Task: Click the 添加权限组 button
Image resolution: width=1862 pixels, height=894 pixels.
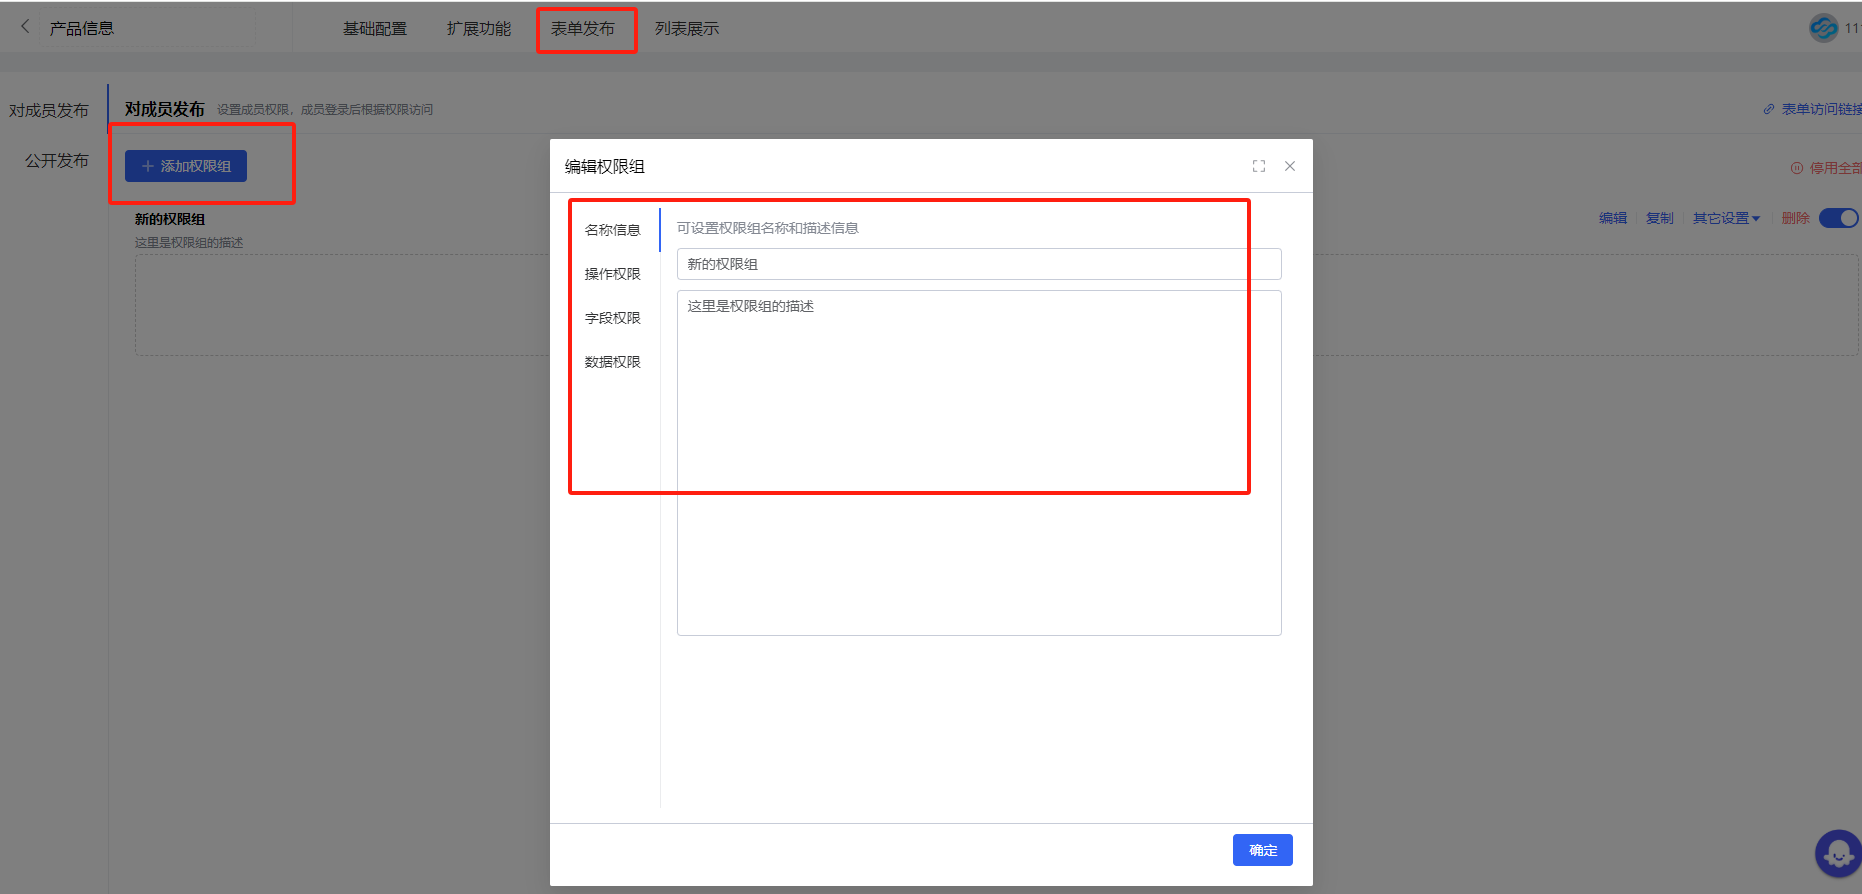Action: coord(186,166)
